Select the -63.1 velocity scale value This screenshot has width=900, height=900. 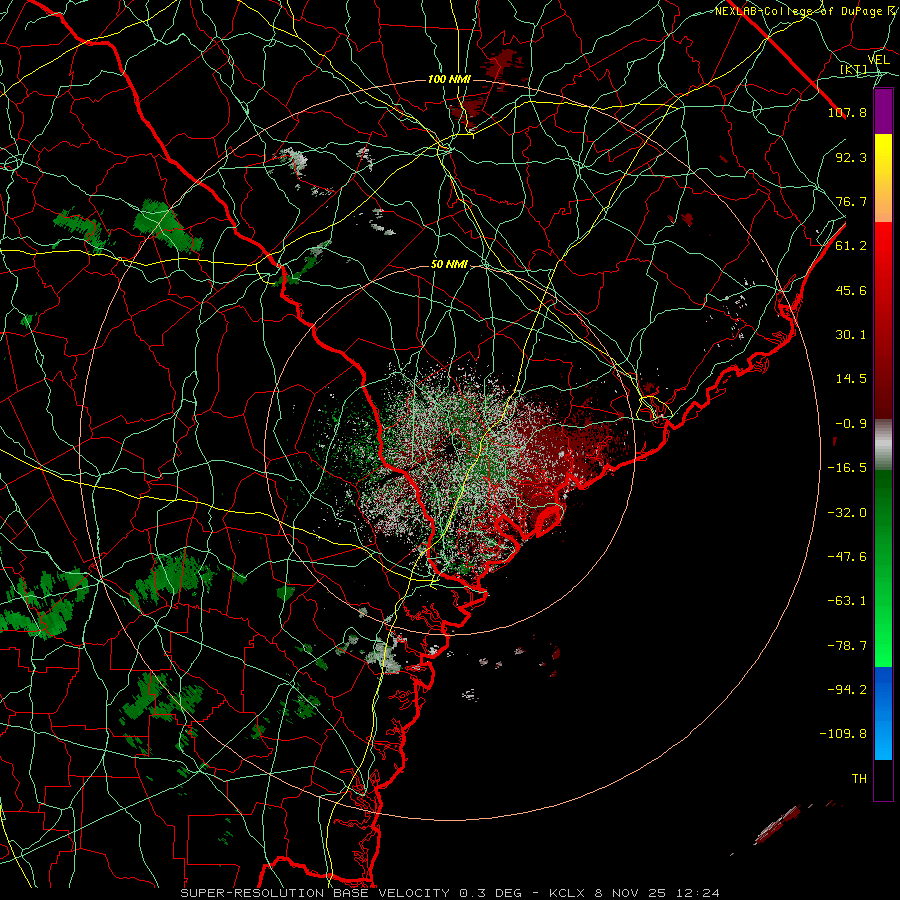tap(847, 601)
